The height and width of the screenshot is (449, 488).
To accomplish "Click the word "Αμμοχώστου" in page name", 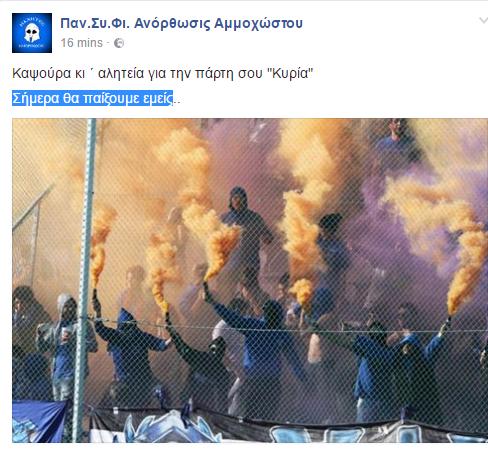I will click(258, 24).
